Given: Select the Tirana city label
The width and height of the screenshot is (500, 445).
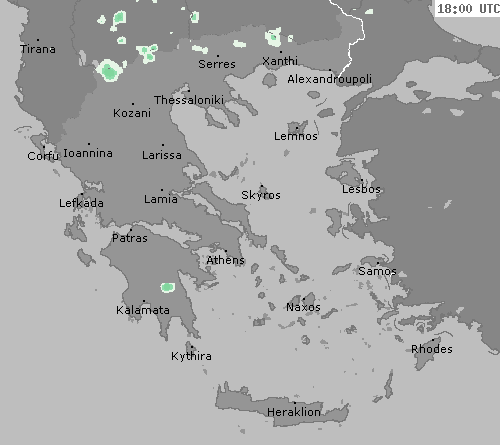Looking at the screenshot, I should [38, 49].
